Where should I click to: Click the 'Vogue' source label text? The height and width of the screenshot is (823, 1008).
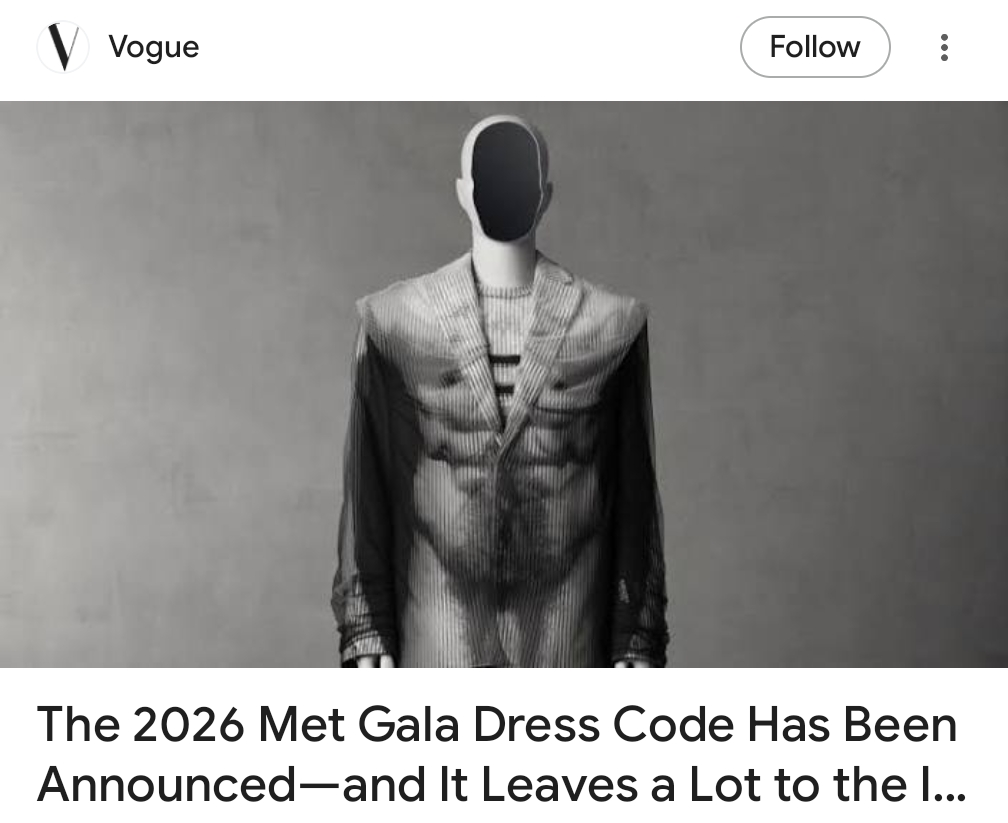[x=154, y=47]
